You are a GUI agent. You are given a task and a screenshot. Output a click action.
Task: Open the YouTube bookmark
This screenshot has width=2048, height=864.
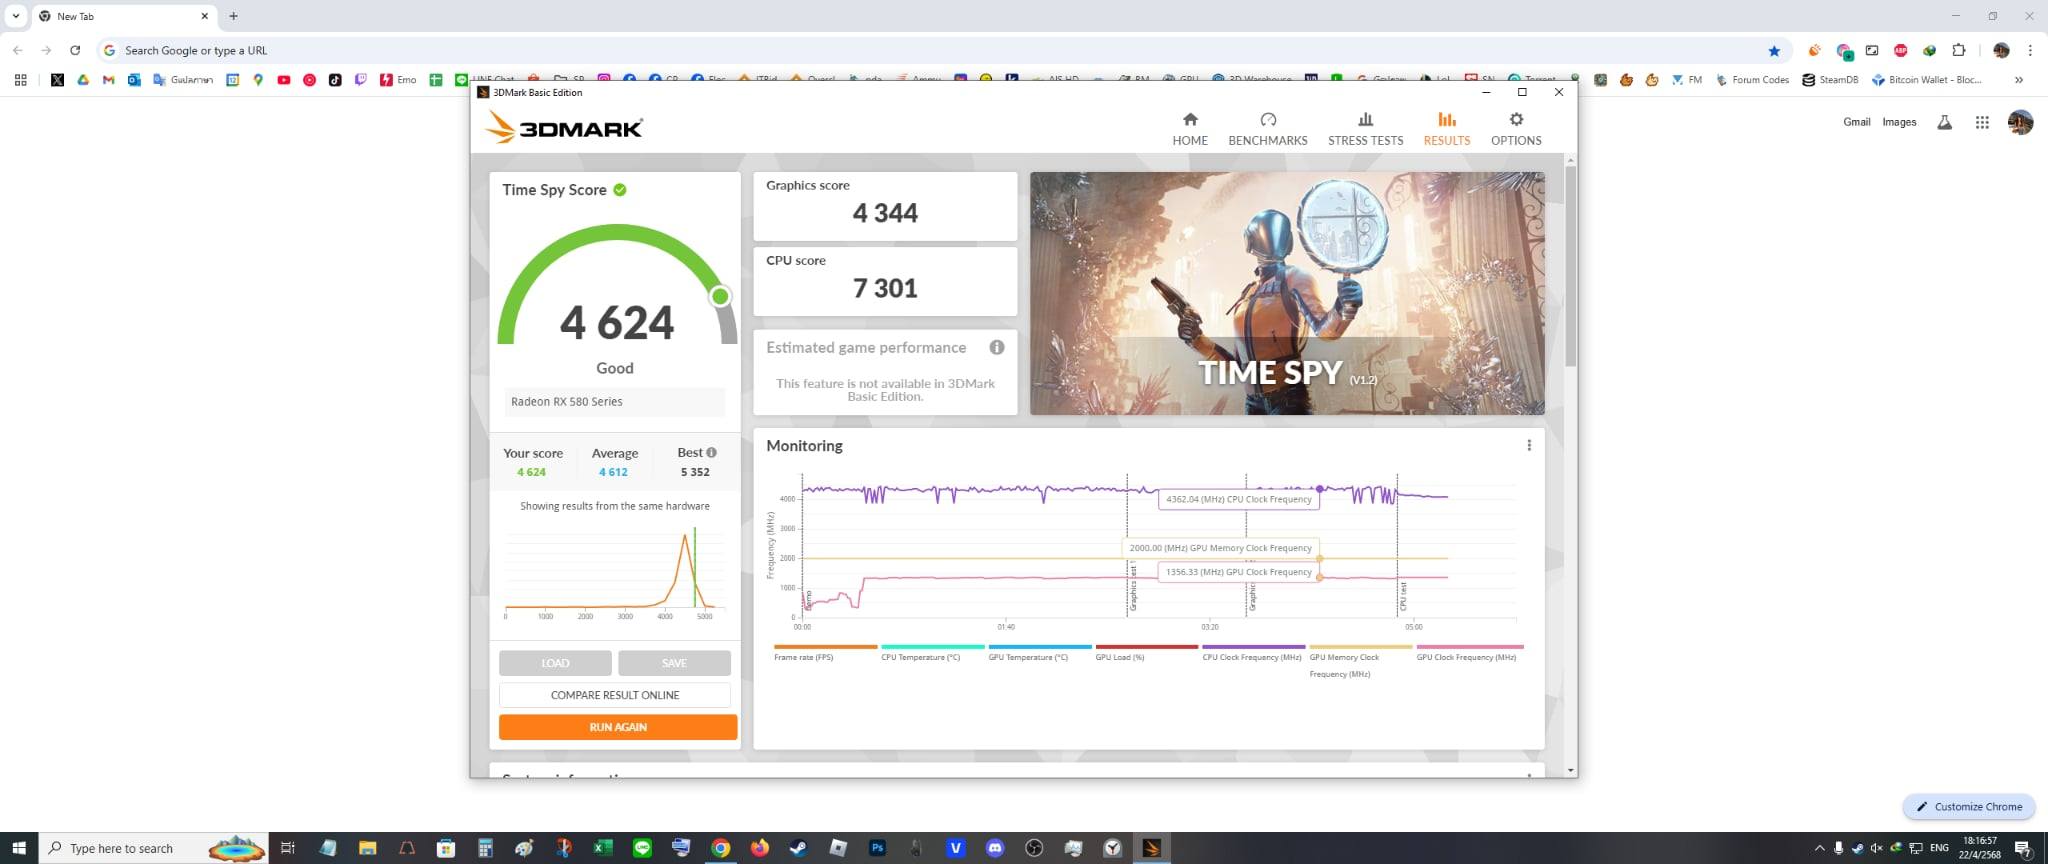[x=284, y=80]
